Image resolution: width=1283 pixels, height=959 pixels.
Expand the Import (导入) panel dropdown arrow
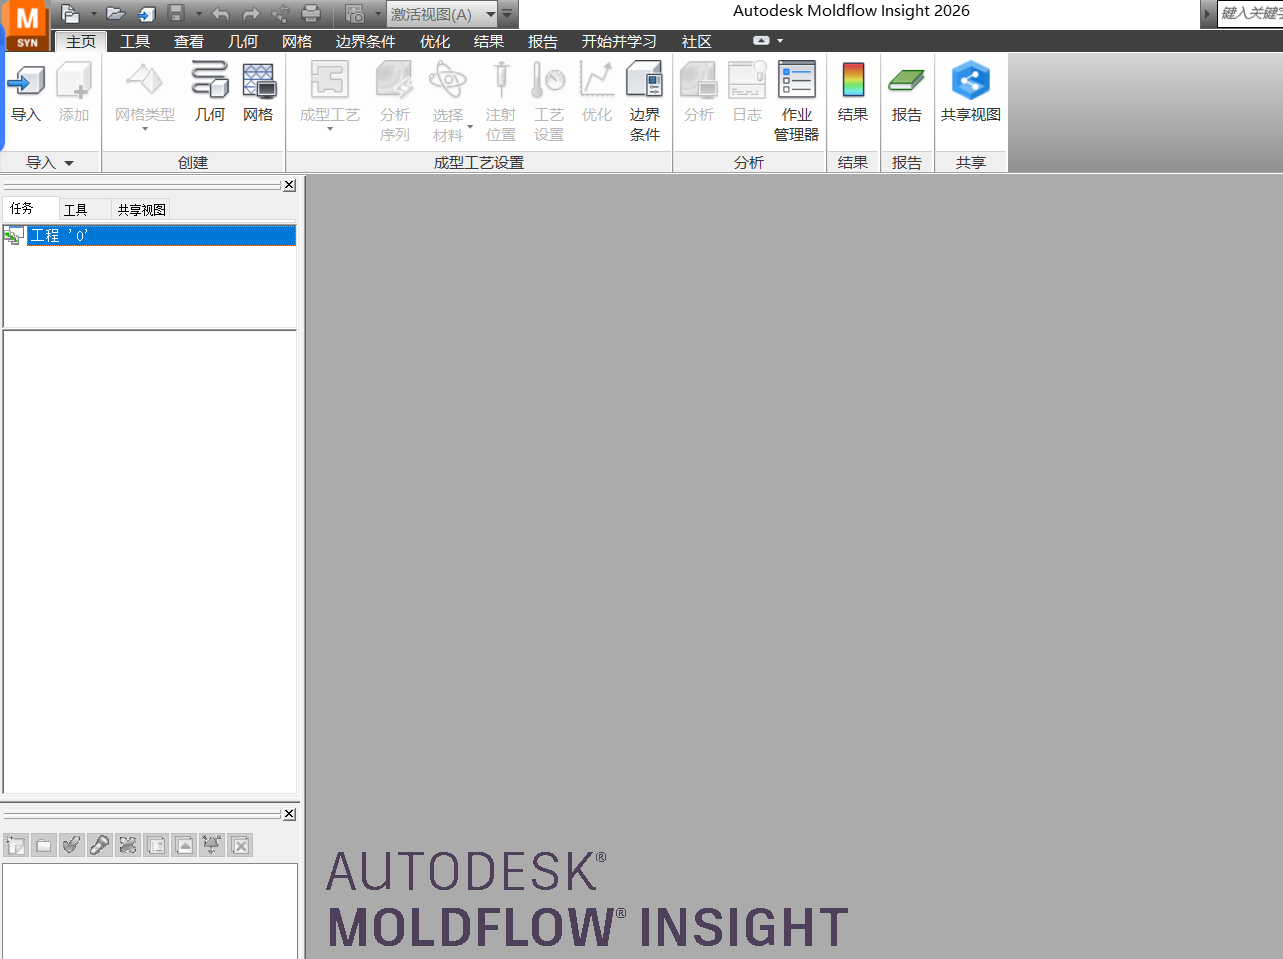pyautogui.click(x=69, y=163)
